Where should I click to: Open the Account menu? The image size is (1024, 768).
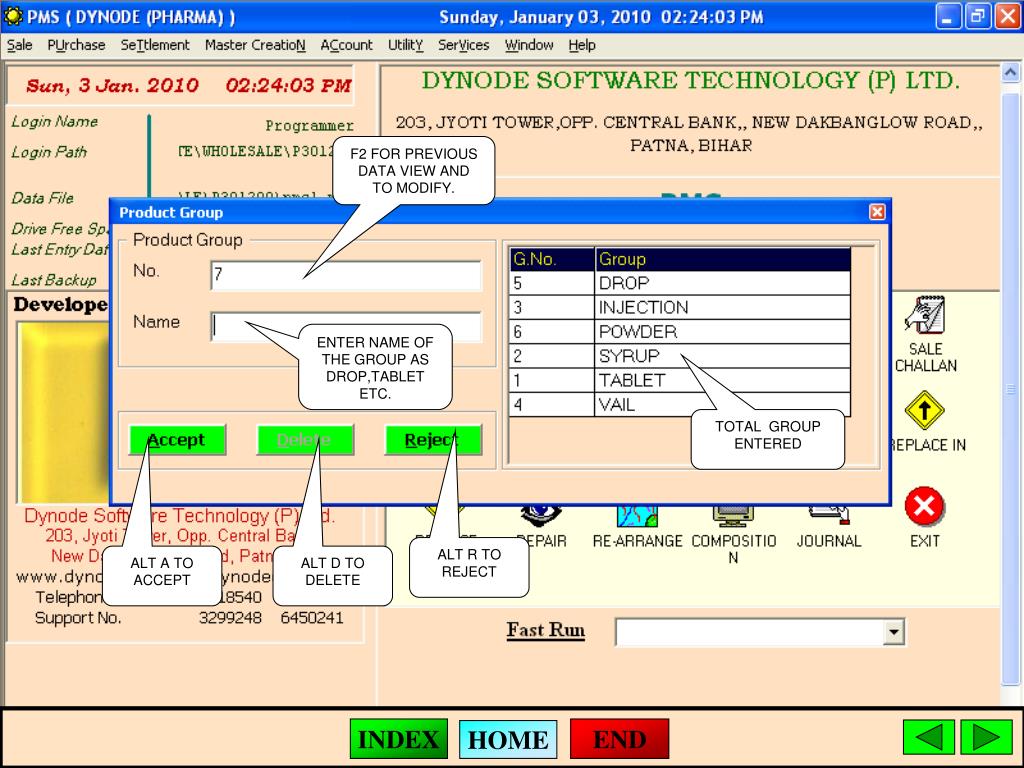point(346,45)
